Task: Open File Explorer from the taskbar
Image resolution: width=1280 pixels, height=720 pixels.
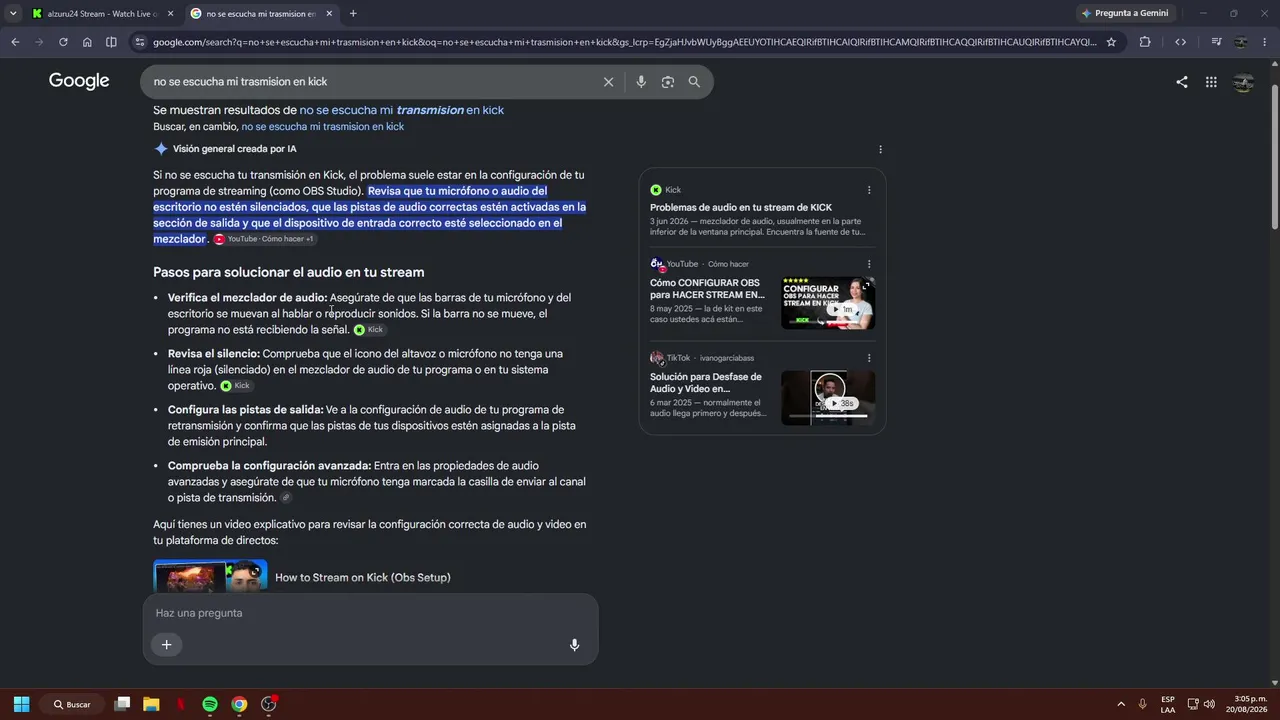Action: (151, 704)
